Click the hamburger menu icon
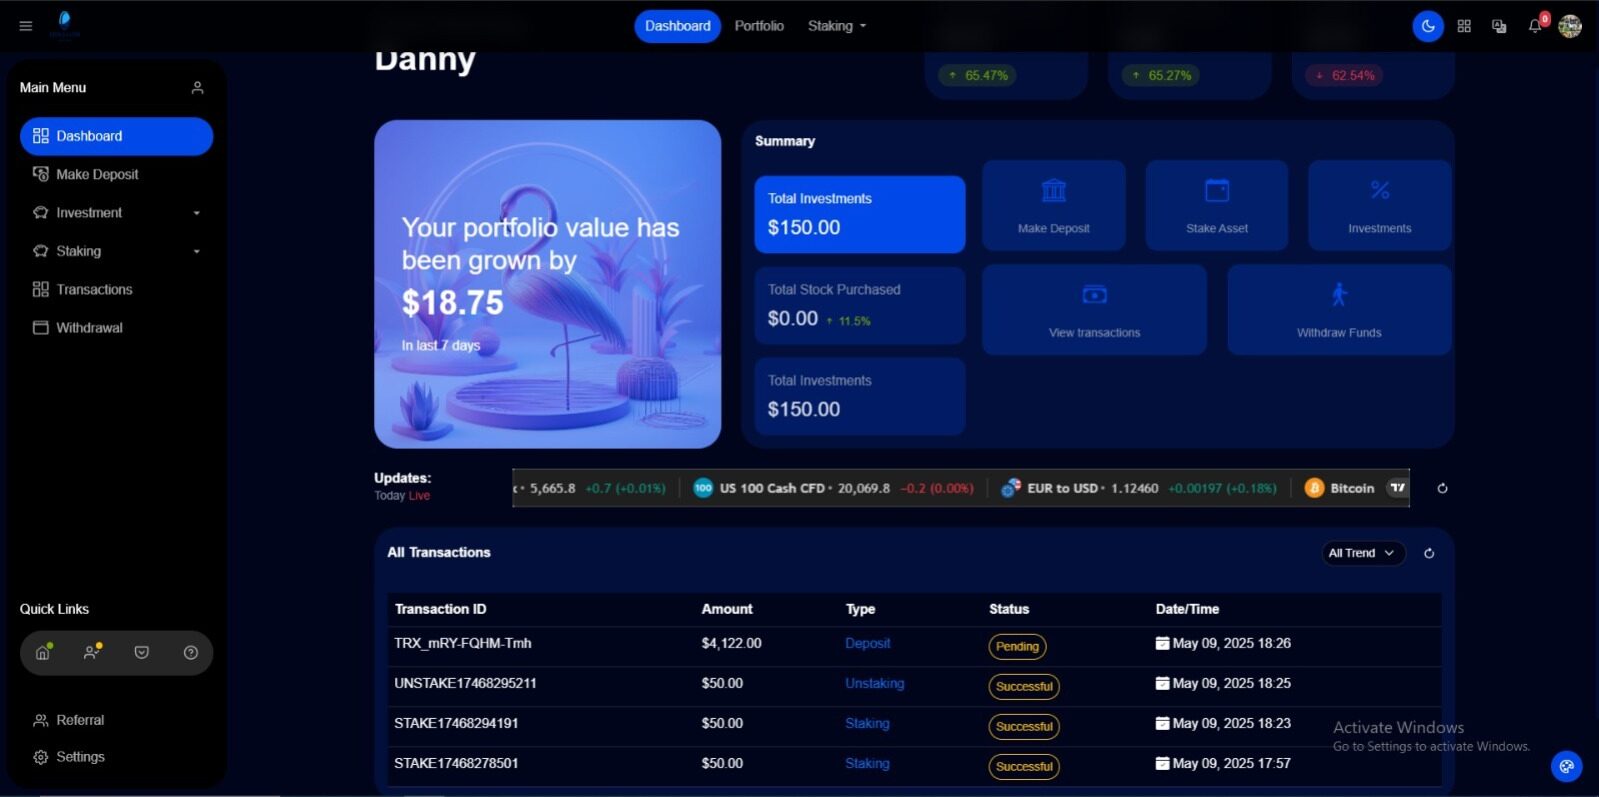 point(26,26)
